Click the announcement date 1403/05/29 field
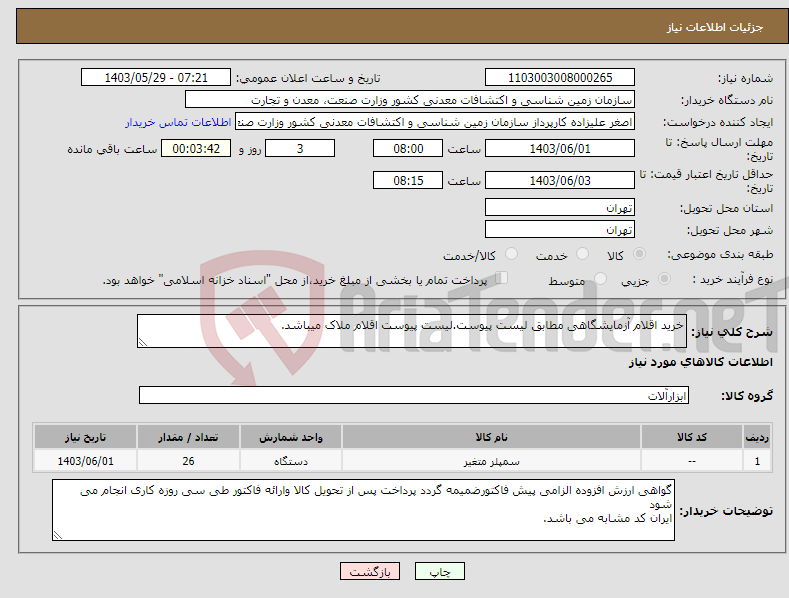The image size is (789, 598). tap(156, 78)
